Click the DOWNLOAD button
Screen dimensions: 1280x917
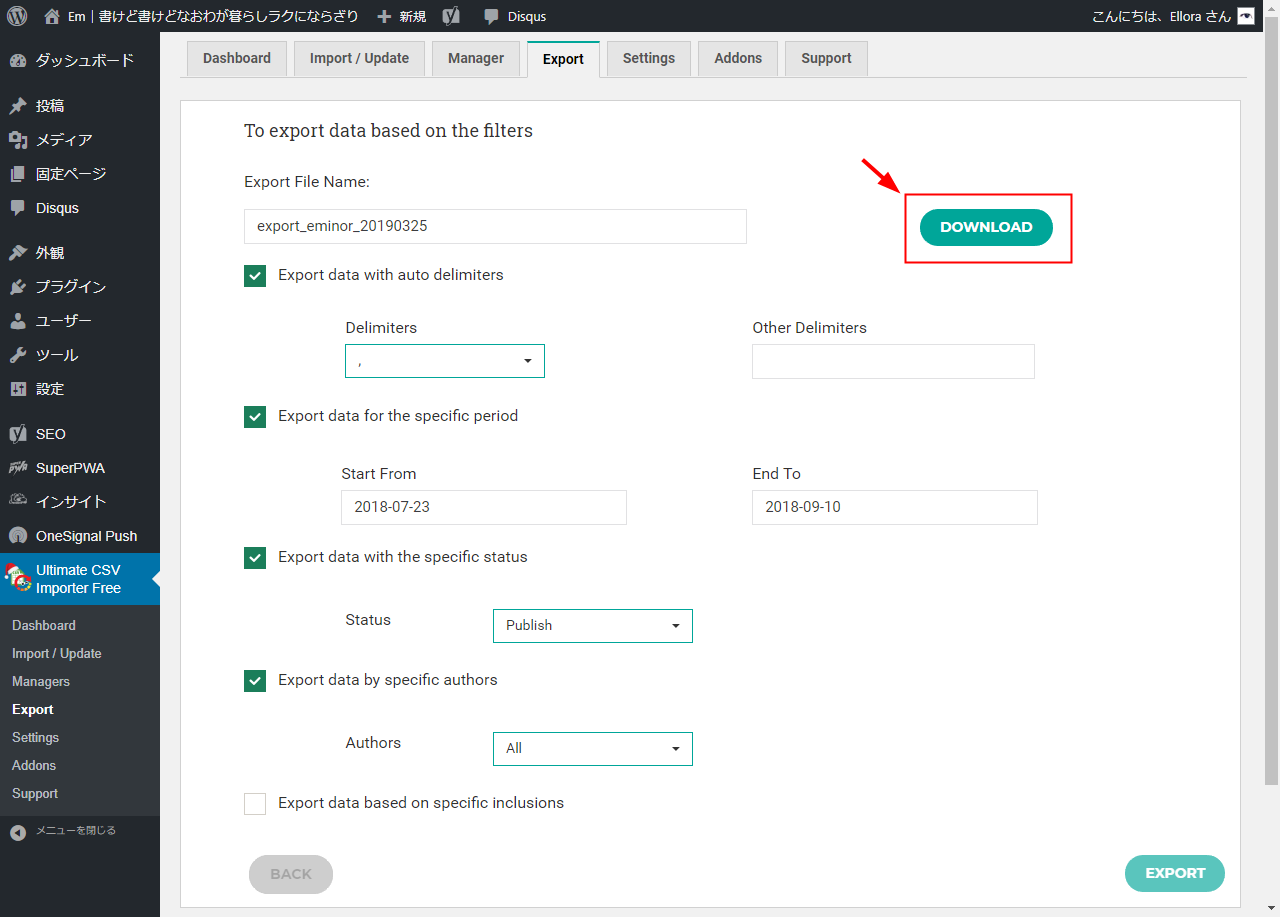986,227
